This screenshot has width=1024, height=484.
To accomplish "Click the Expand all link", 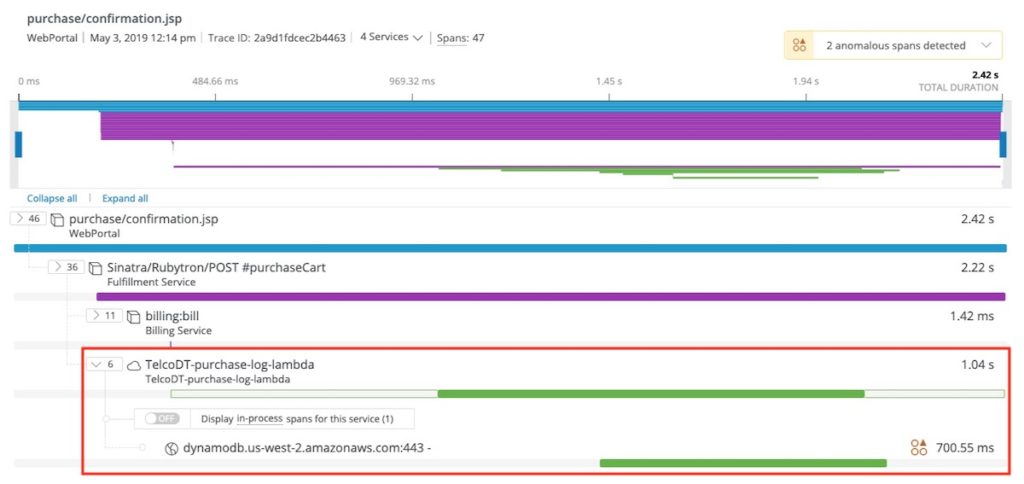I will 125,199.
